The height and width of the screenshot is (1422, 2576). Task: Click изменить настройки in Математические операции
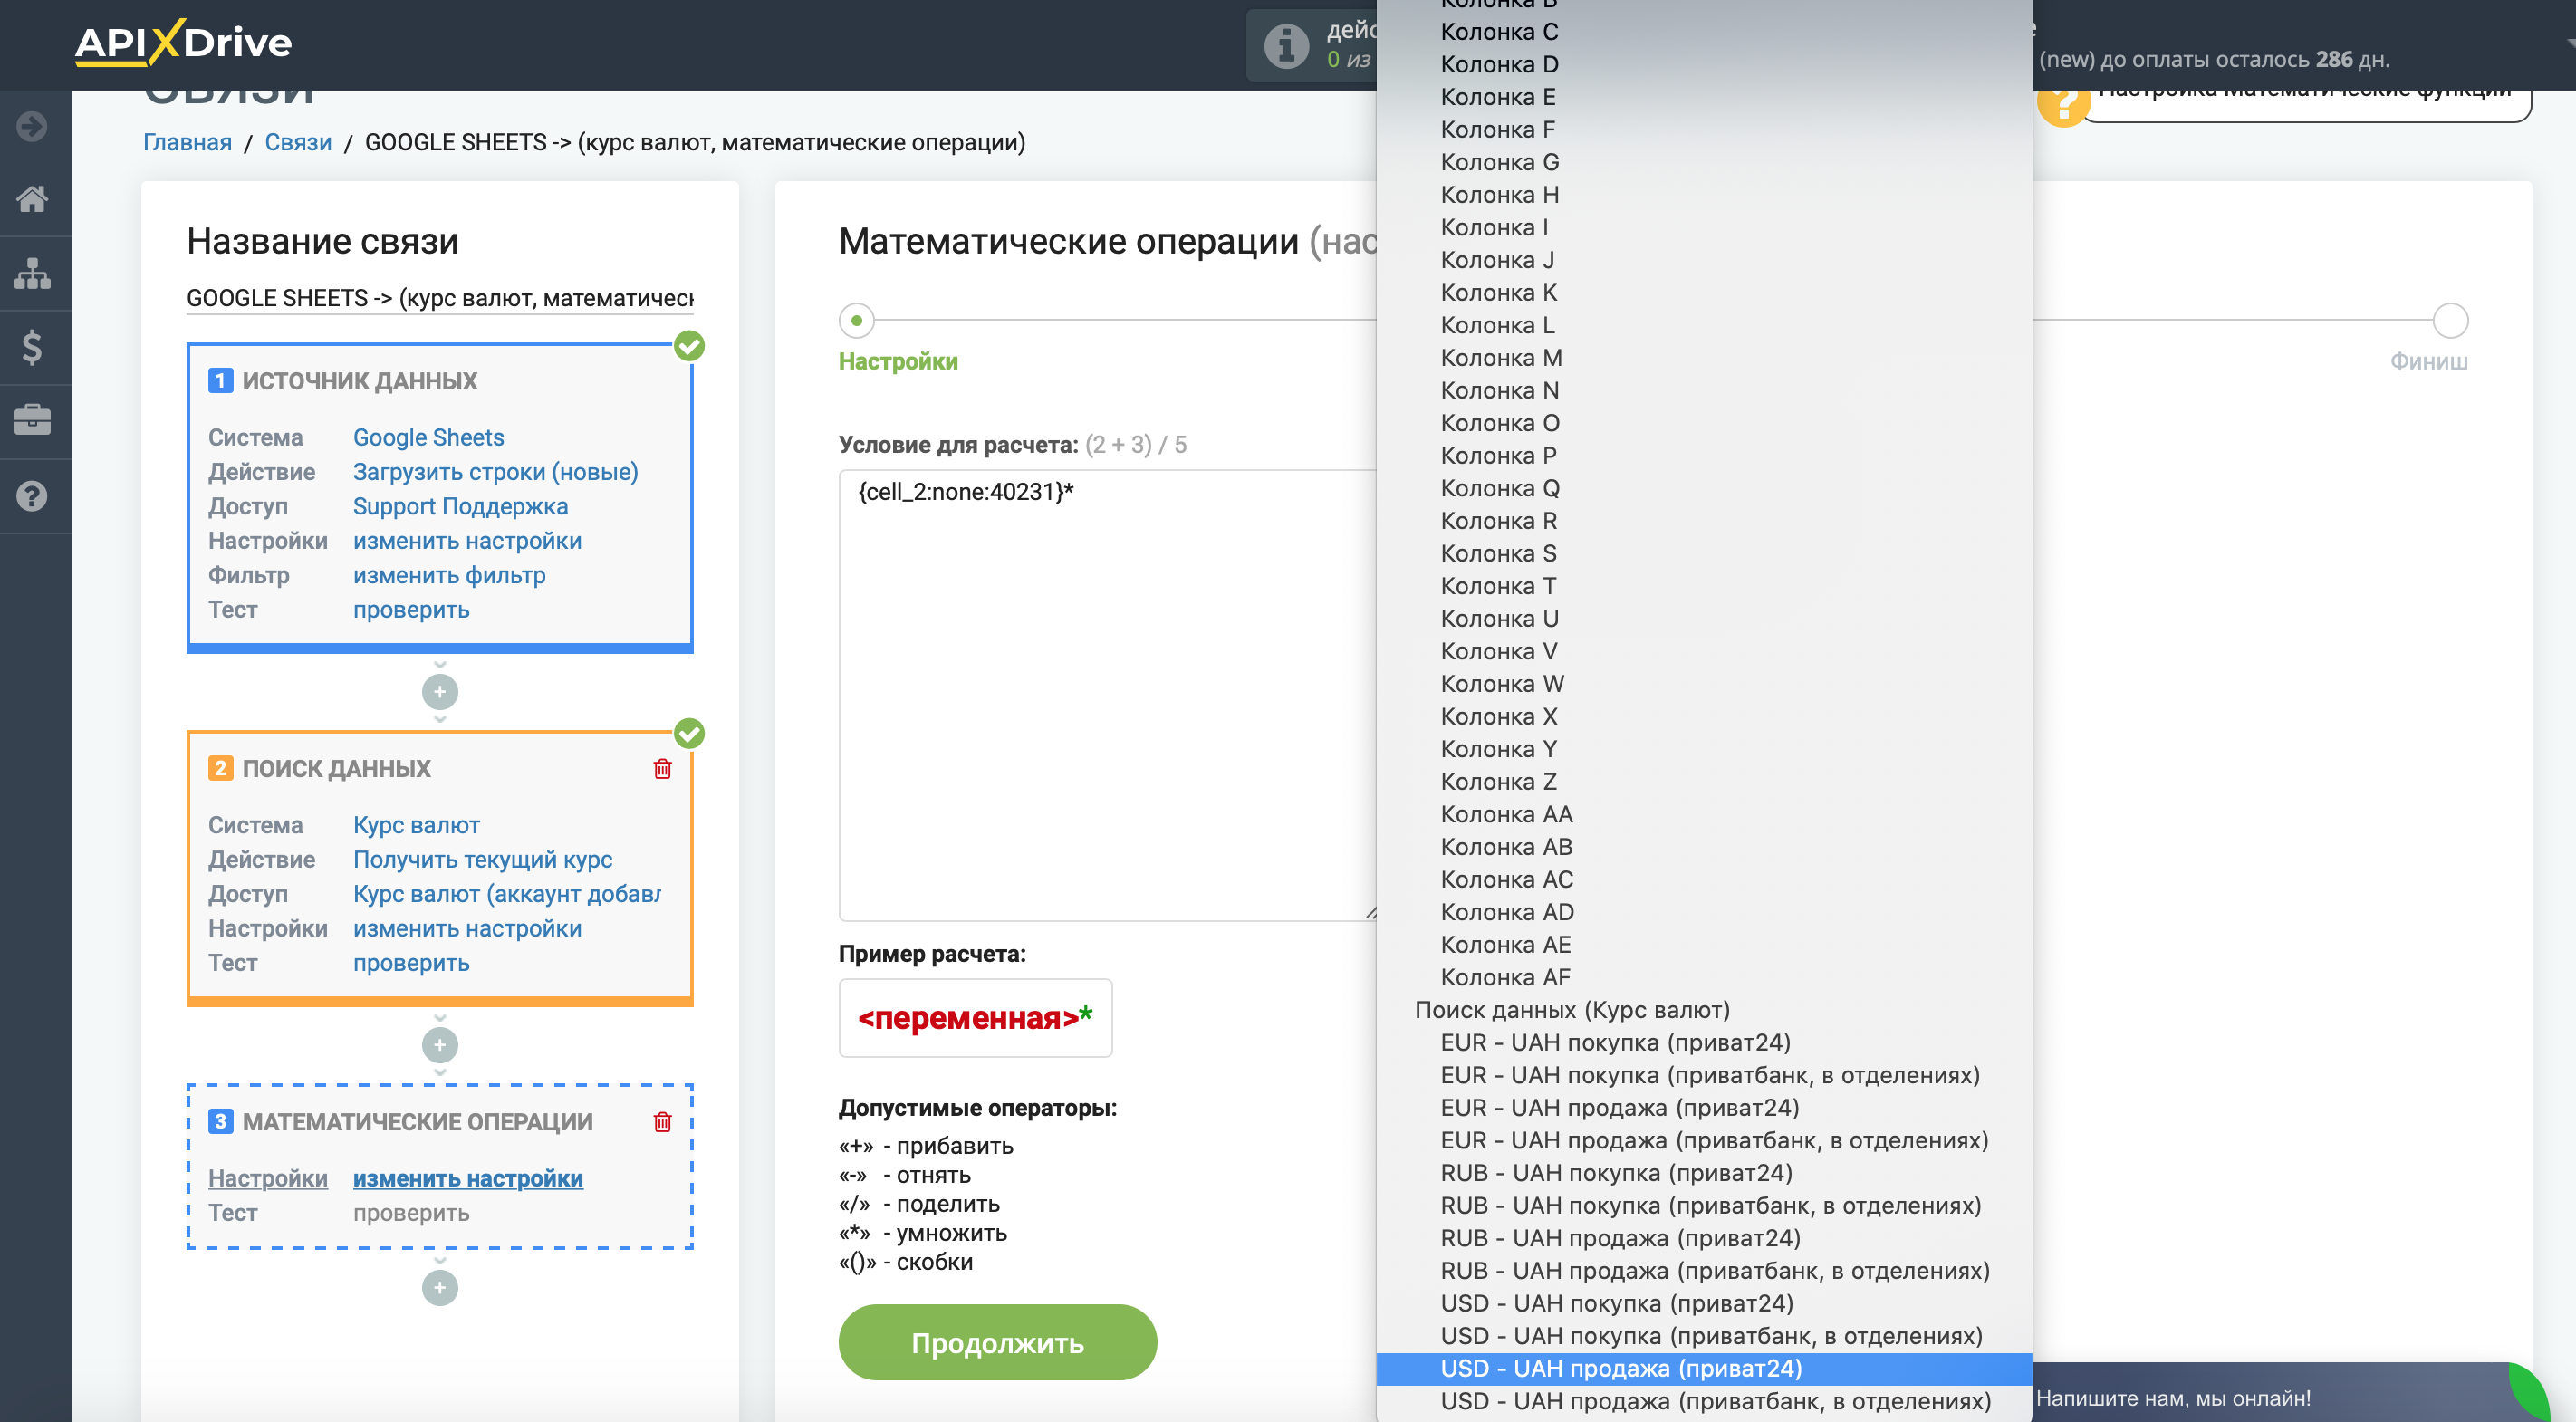tap(468, 1178)
